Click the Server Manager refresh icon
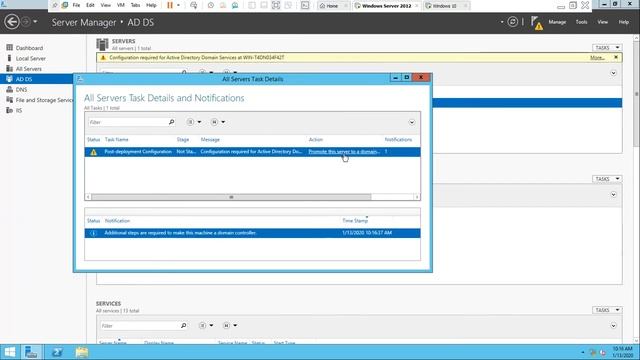The width and height of the screenshot is (640, 360). point(513,22)
